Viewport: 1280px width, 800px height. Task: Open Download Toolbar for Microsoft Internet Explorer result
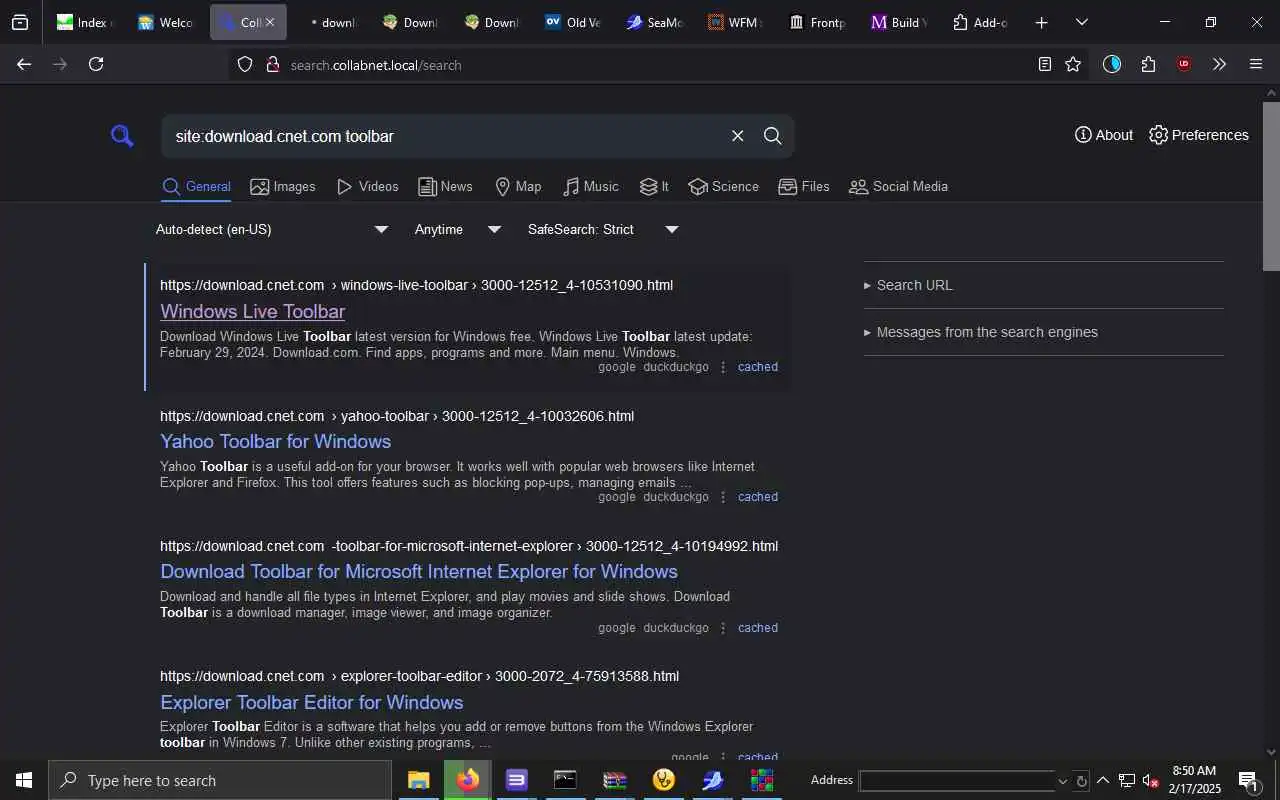[x=419, y=571]
